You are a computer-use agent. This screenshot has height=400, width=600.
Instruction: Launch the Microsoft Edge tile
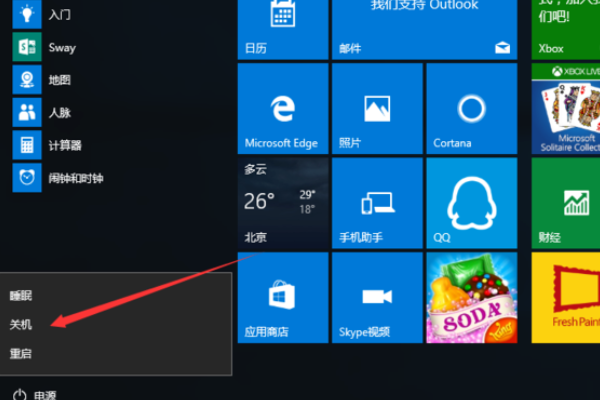point(283,109)
